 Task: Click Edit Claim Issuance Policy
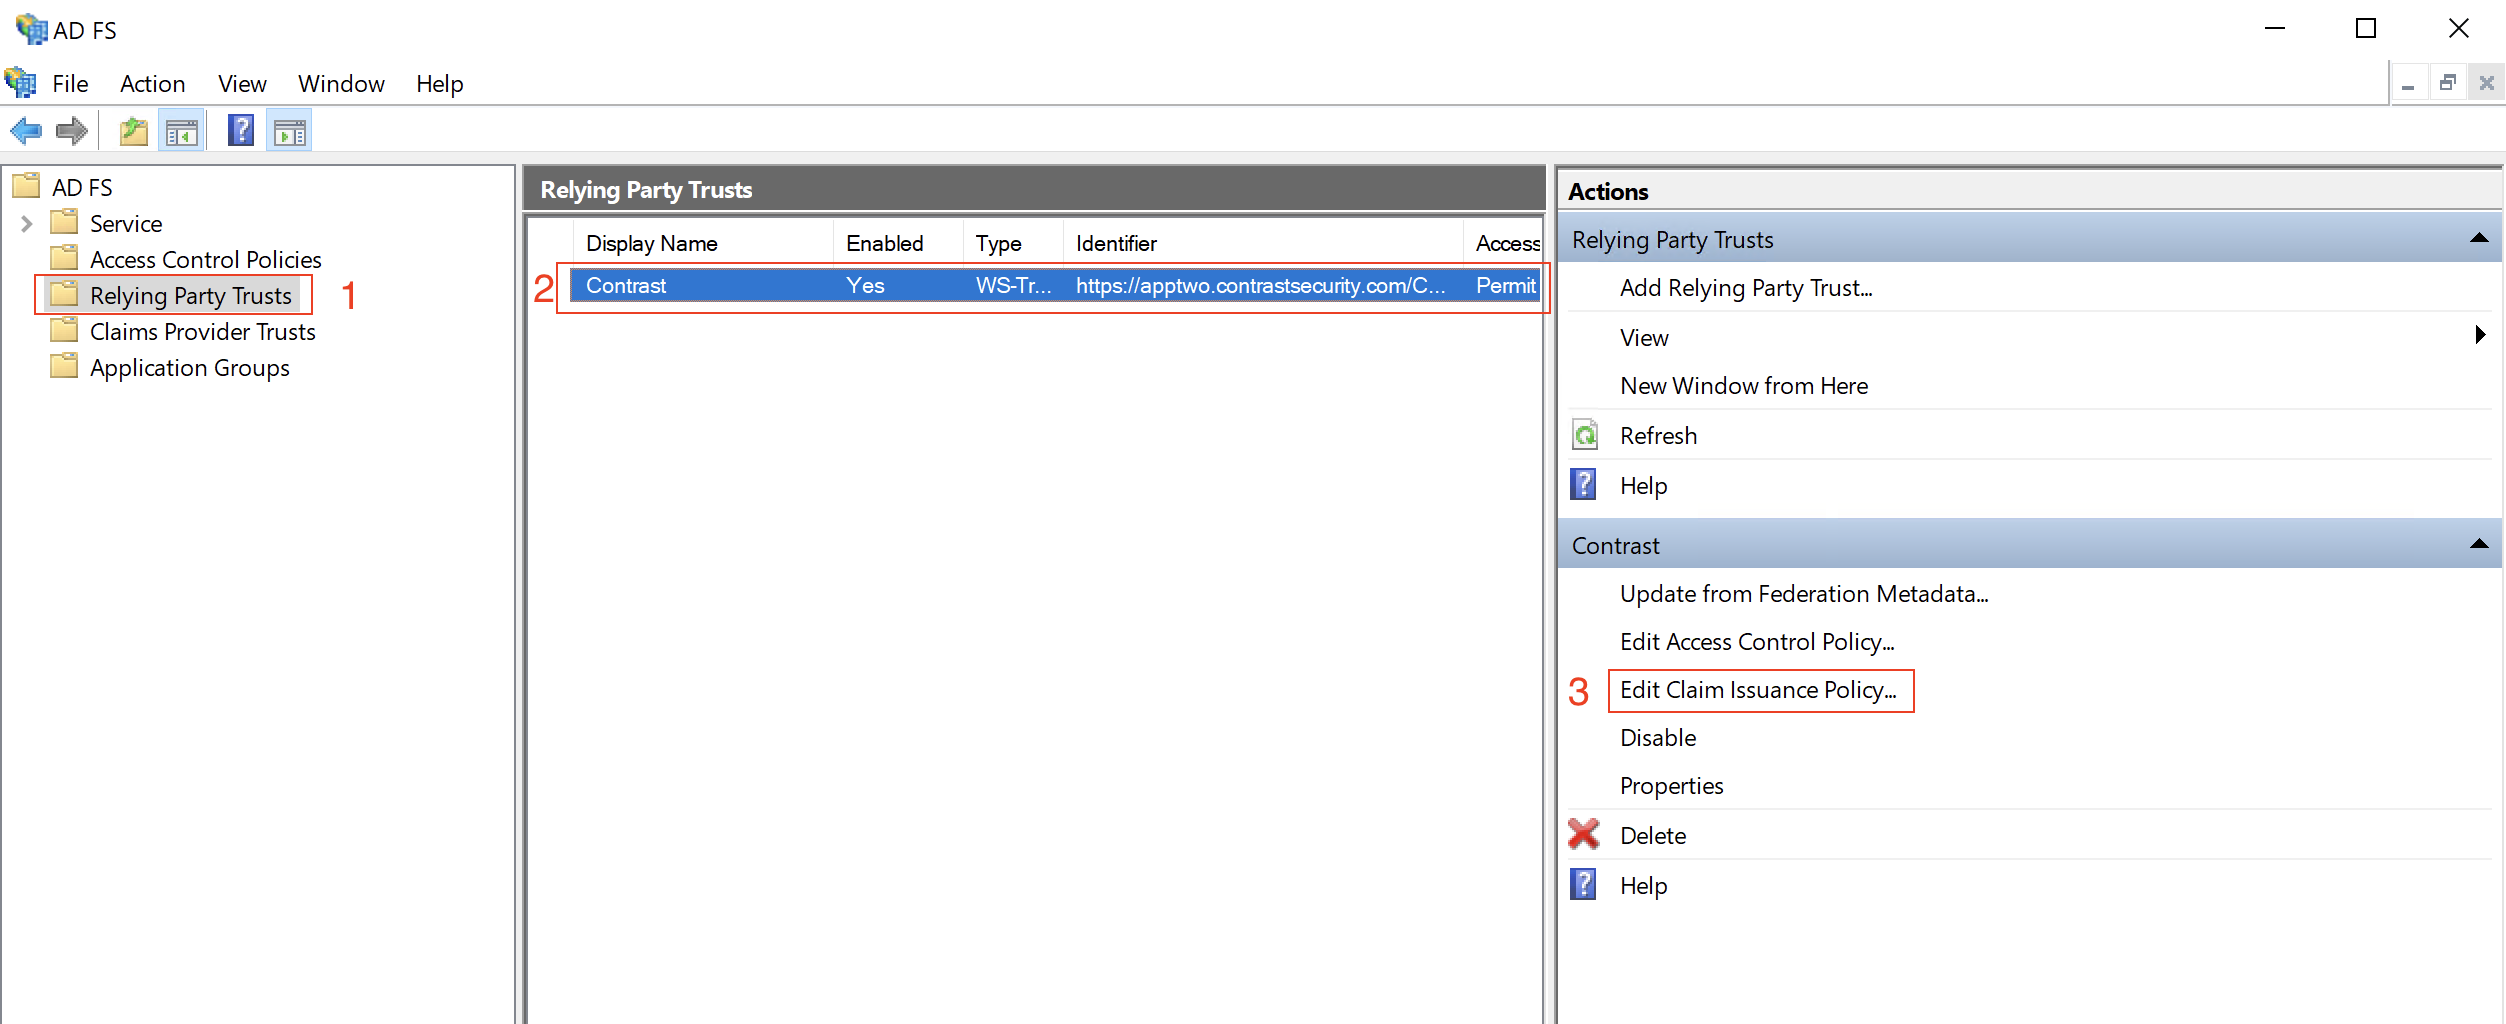pos(1757,690)
